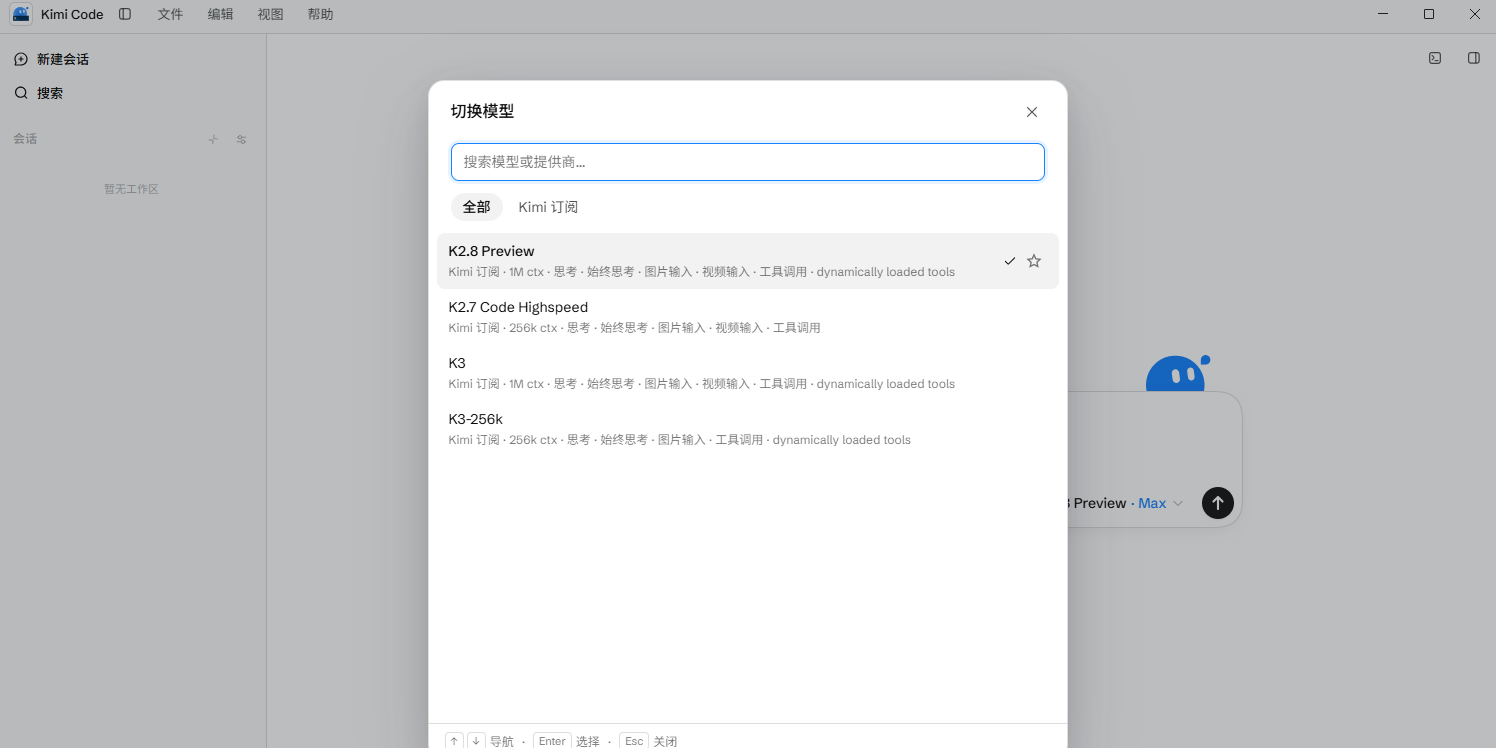Star the K2.8 Preview model as favorite
This screenshot has width=1496, height=748.
coord(1034,261)
